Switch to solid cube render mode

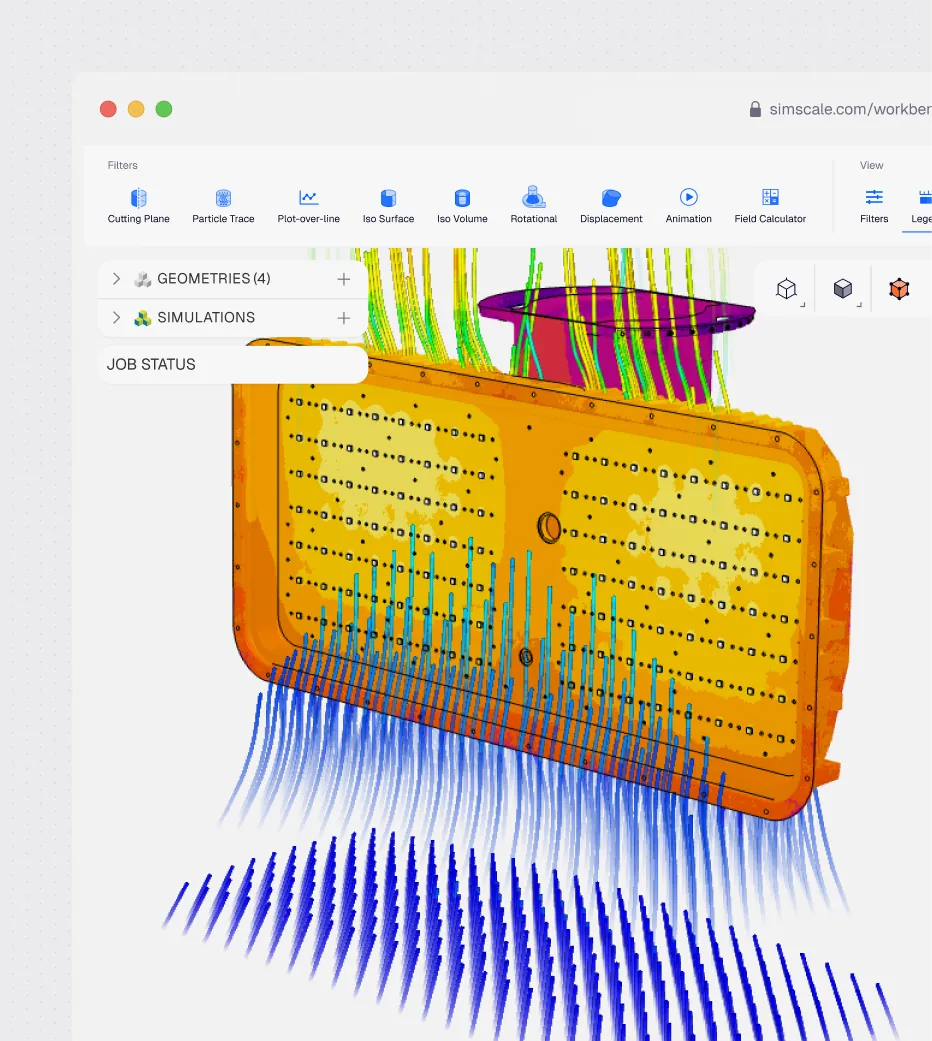pyautogui.click(x=842, y=289)
